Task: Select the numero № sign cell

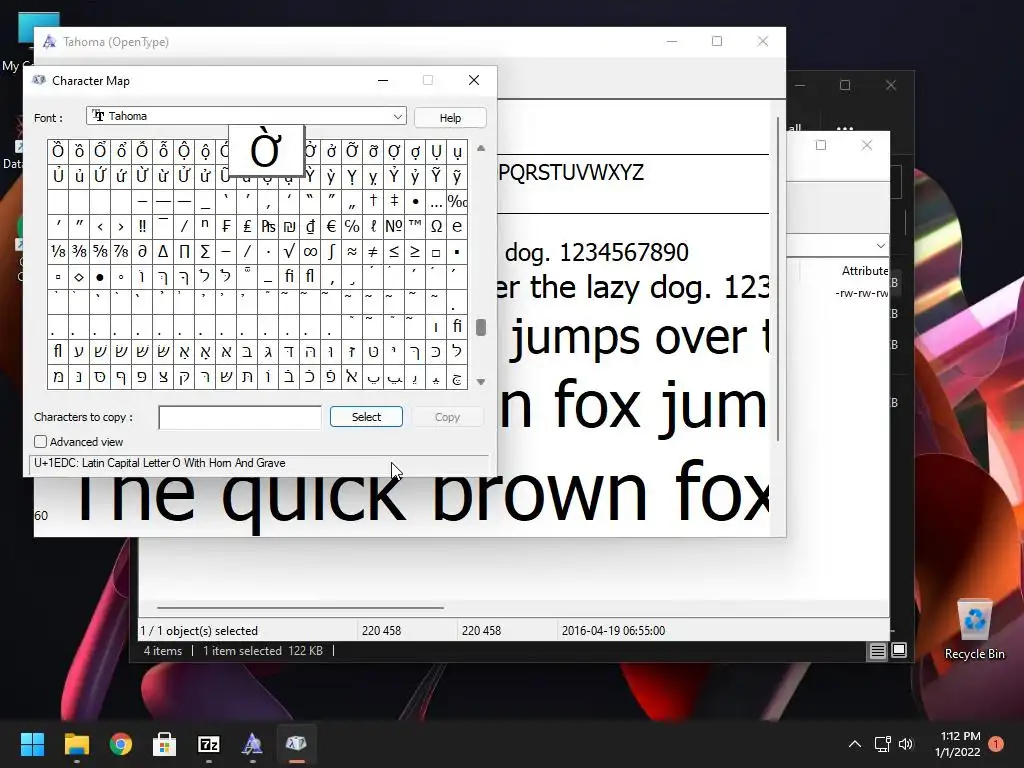Action: click(x=394, y=226)
